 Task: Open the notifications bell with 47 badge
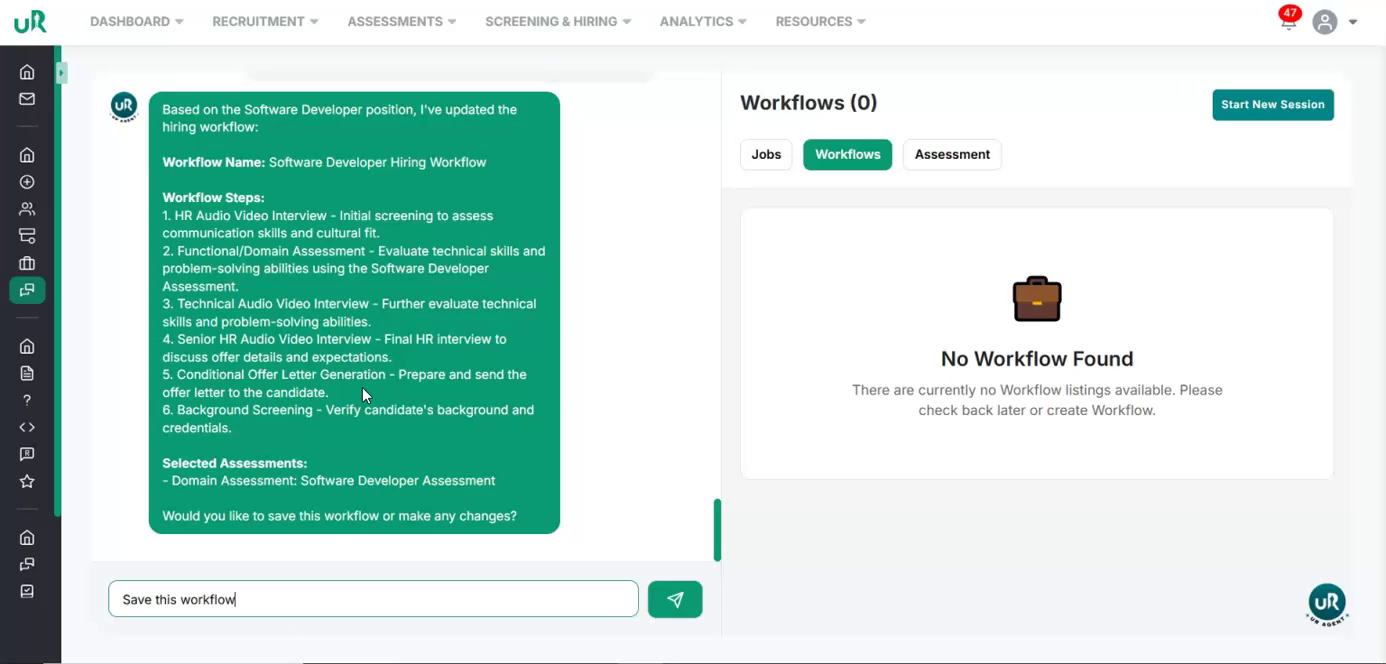point(1288,22)
